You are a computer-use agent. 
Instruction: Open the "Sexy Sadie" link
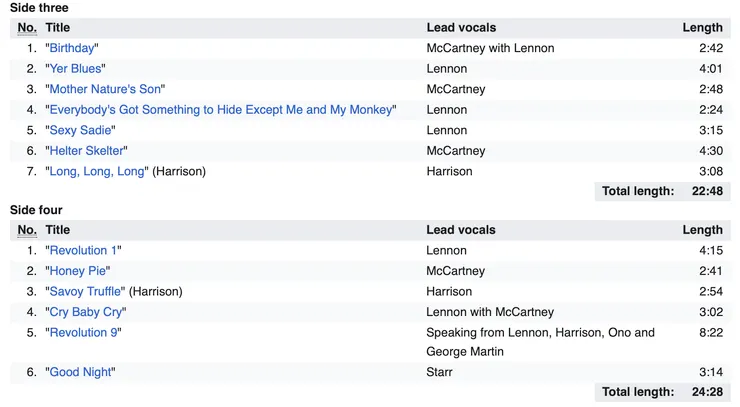82,130
